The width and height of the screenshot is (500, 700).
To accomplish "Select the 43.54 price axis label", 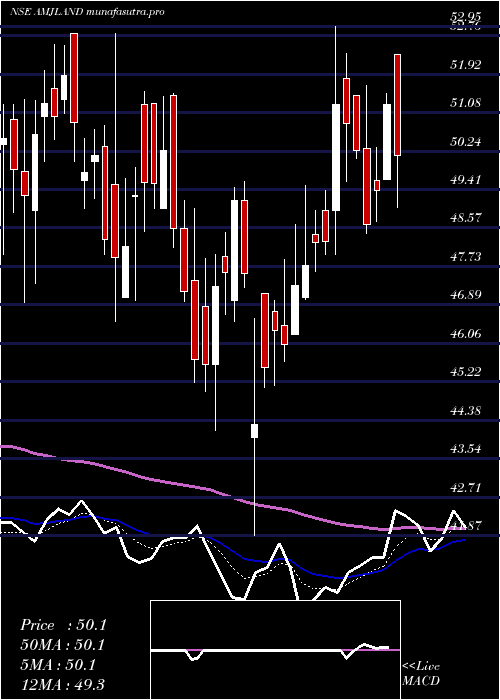I will pos(466,449).
